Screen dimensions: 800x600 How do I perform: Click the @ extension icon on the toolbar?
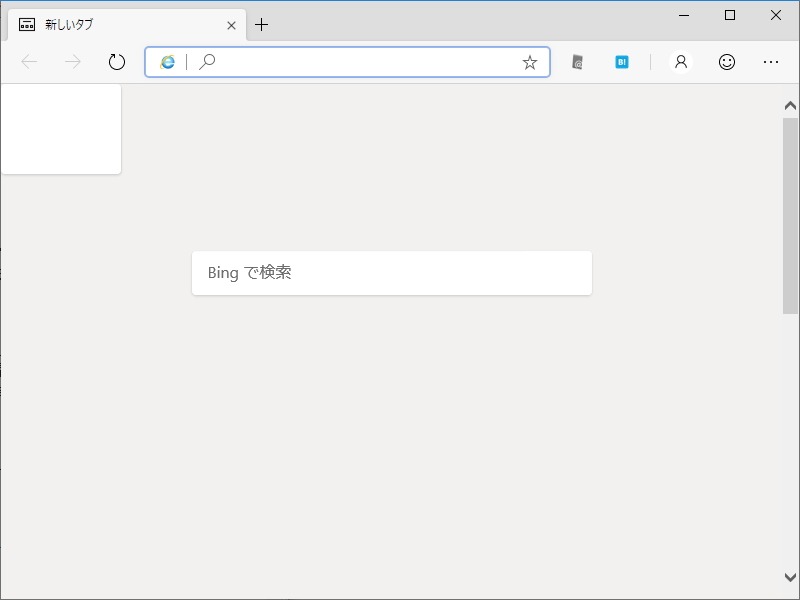(577, 62)
